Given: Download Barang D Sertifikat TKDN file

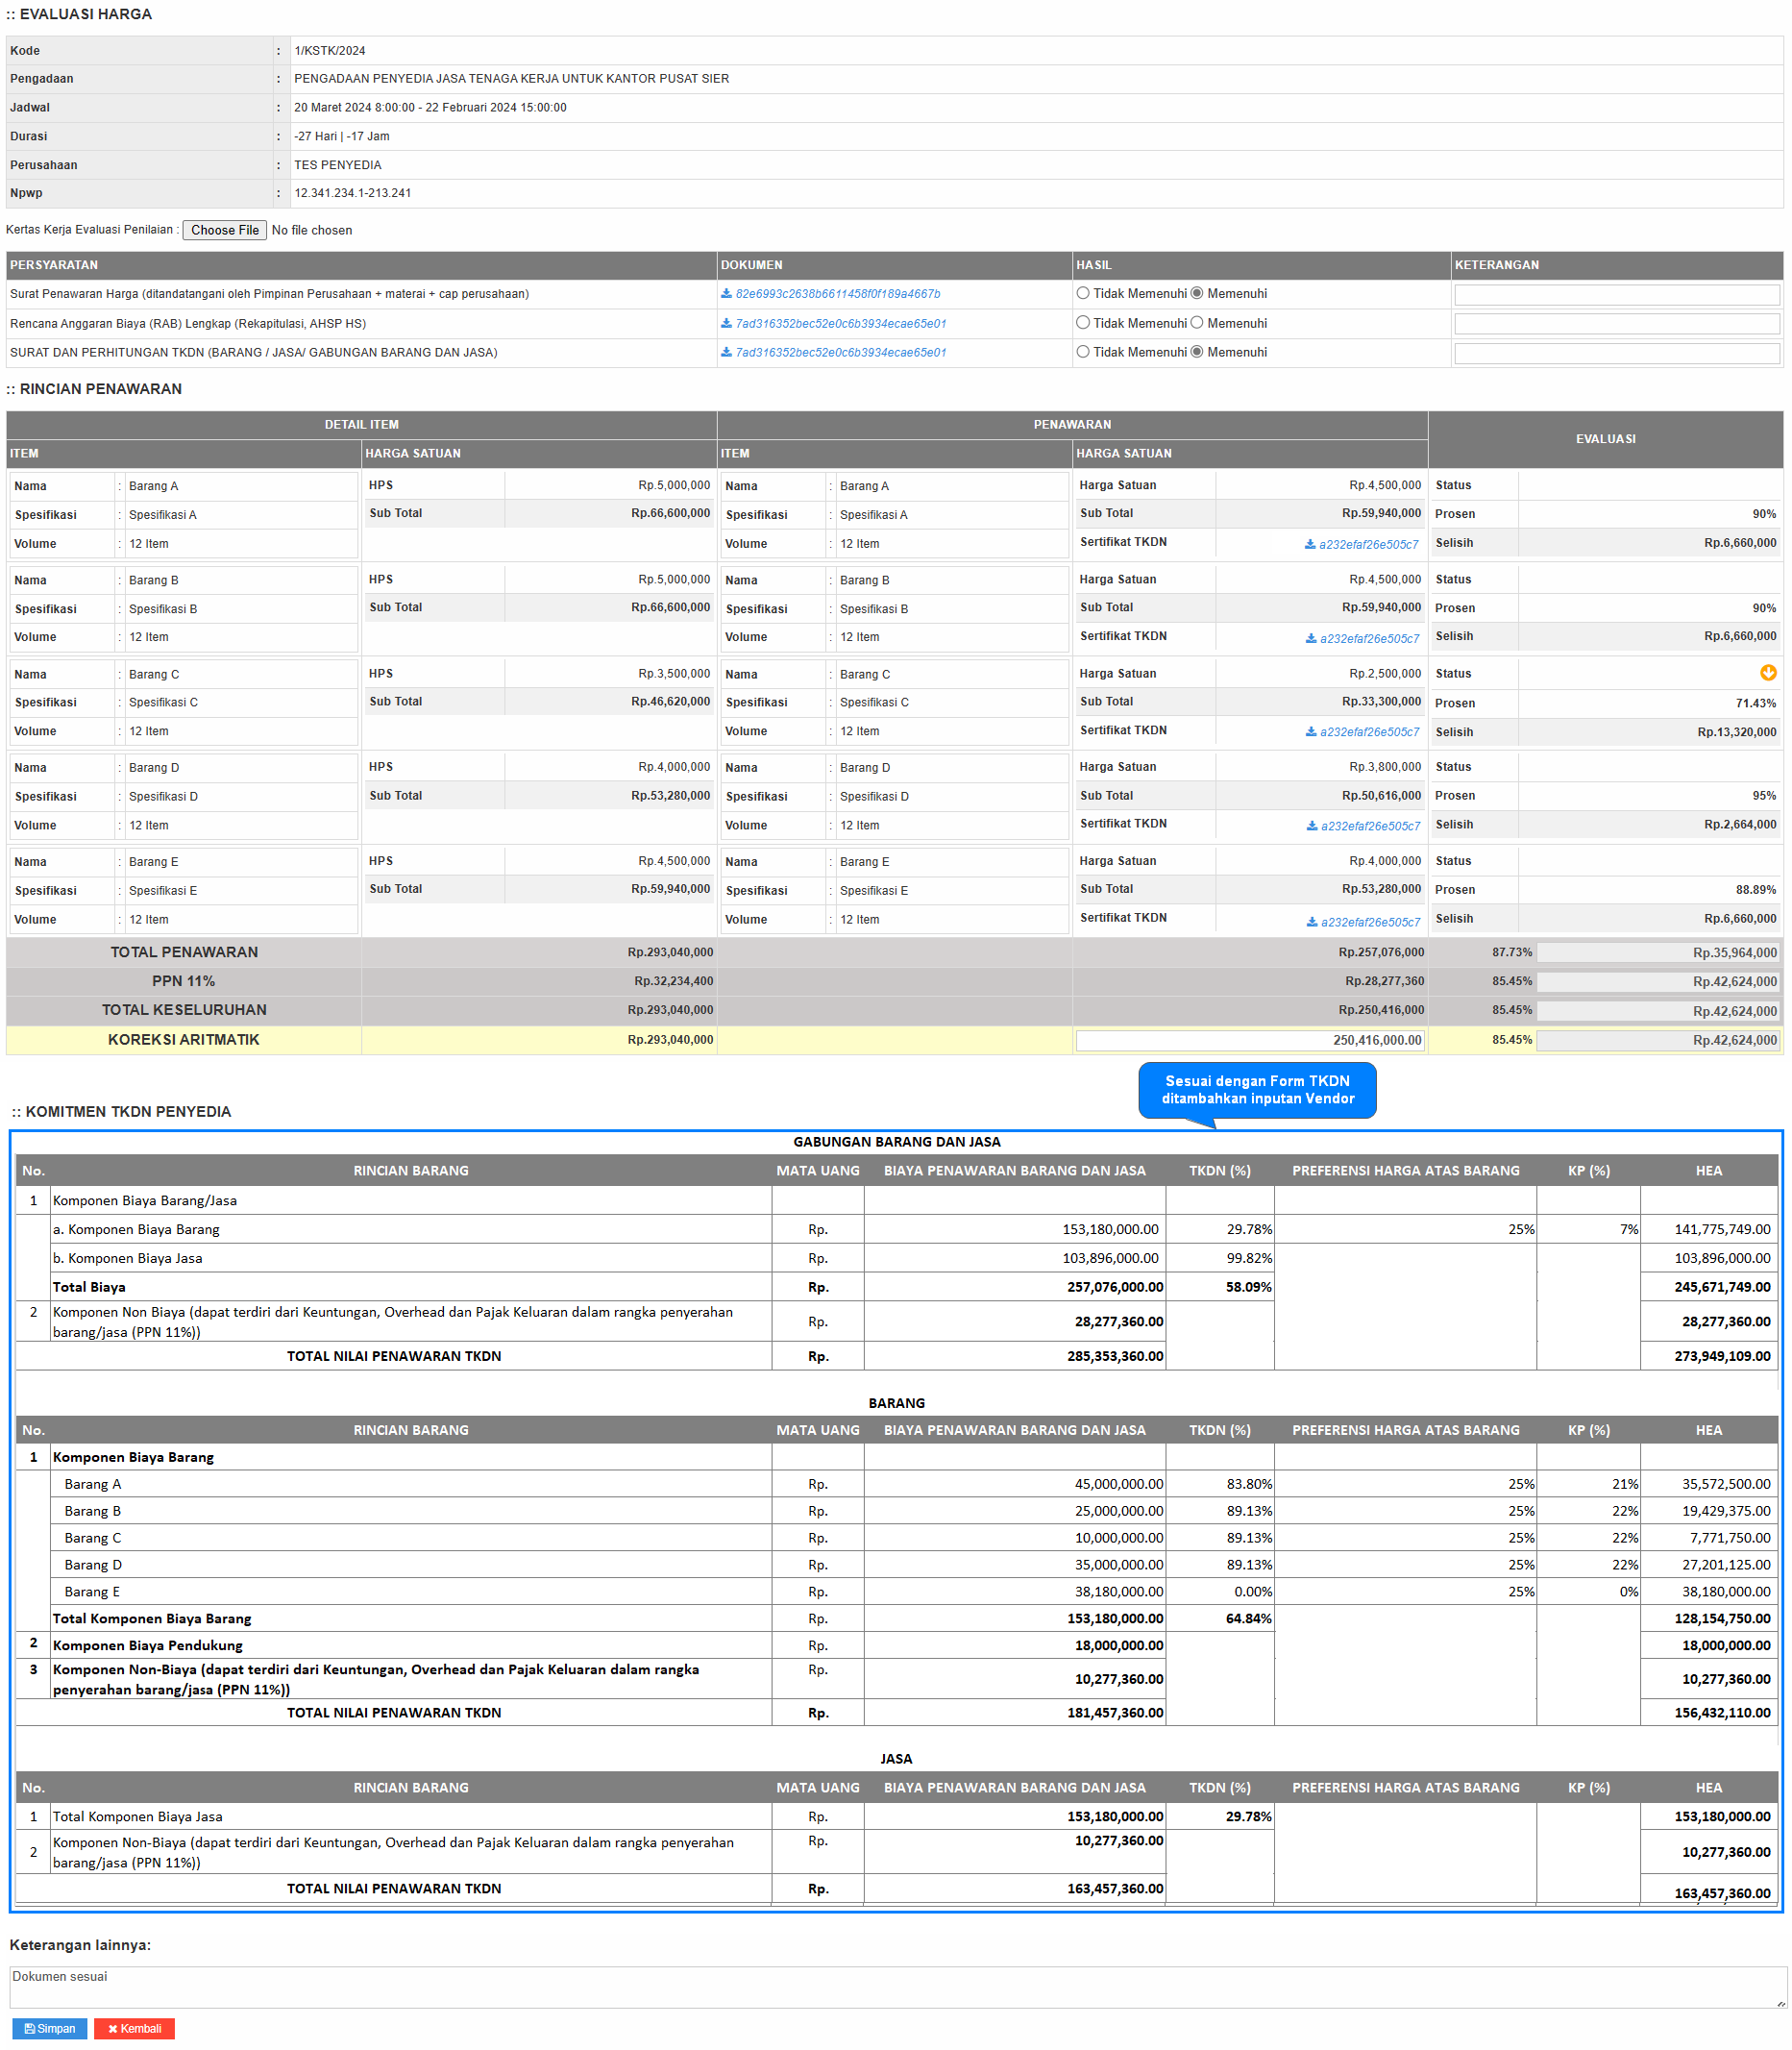Looking at the screenshot, I should tap(1368, 827).
